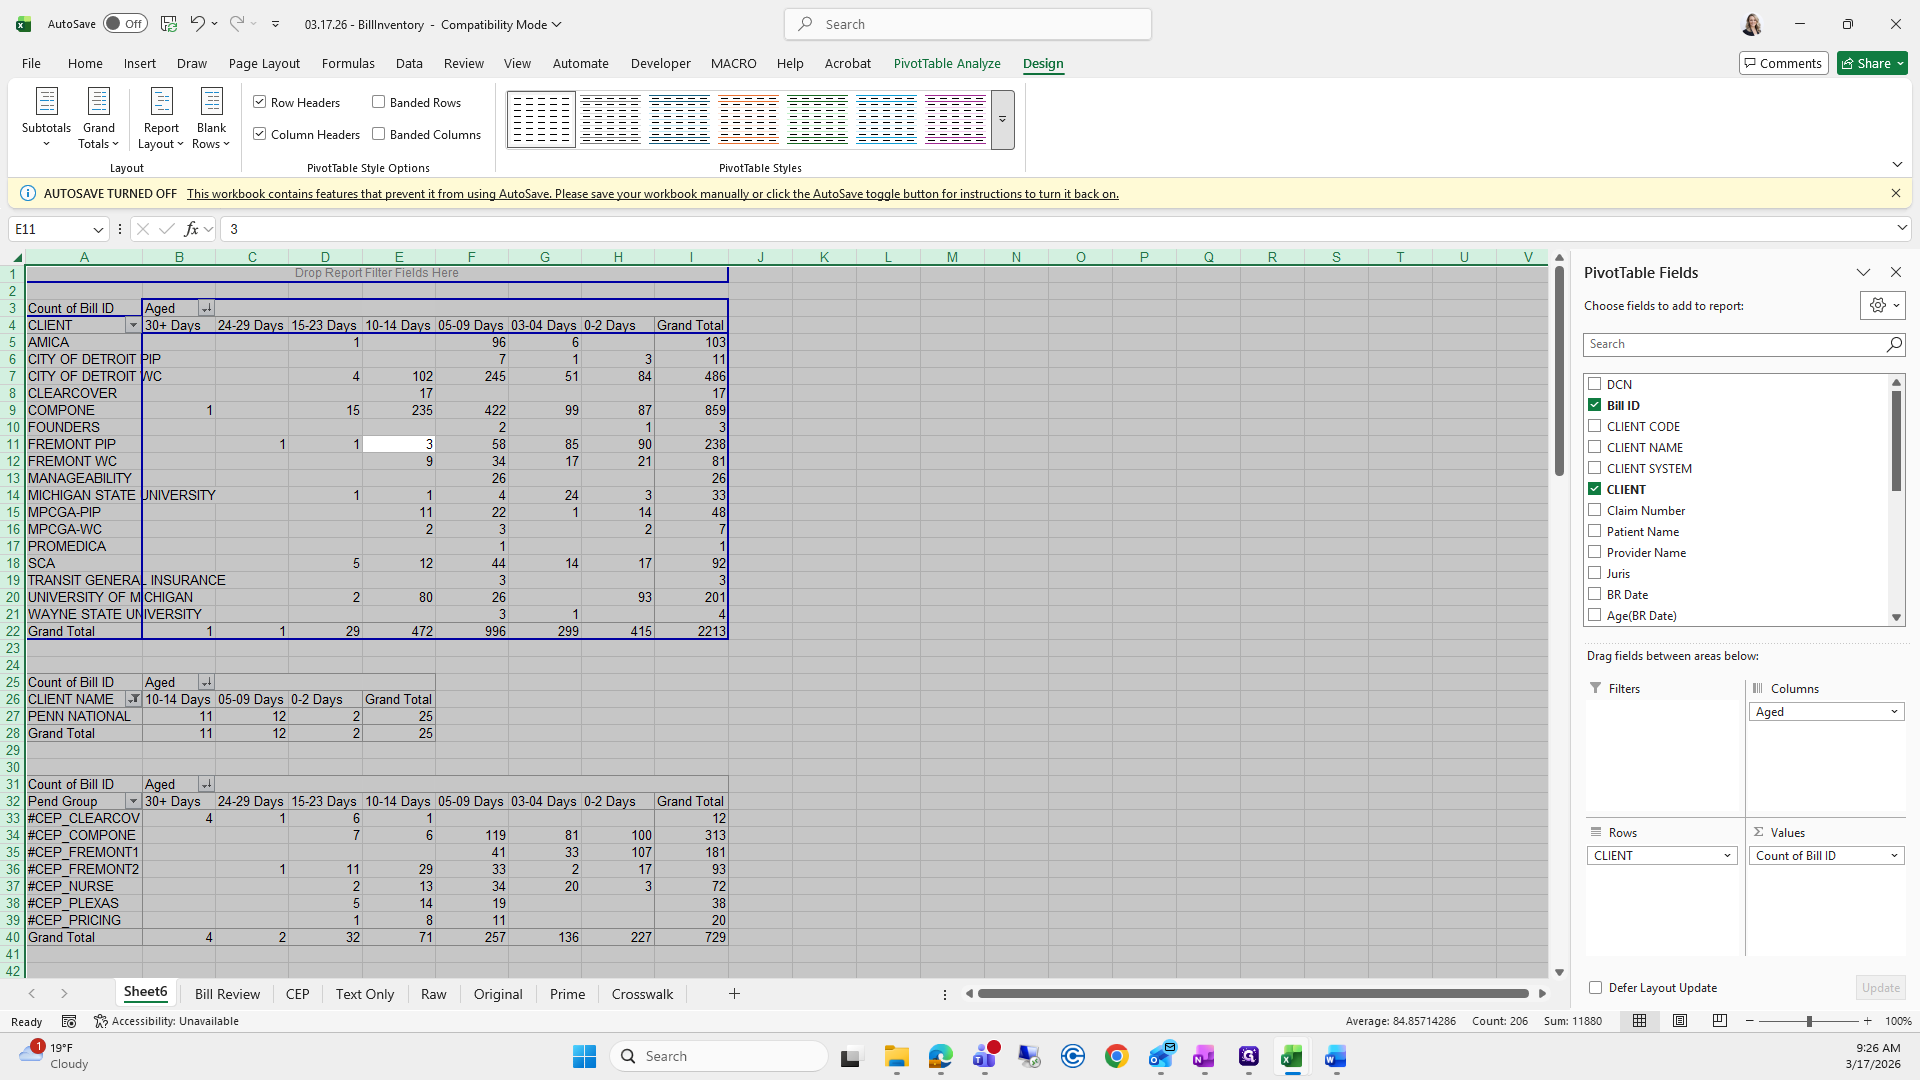Expand the PivotTable Styles gallery
Image resolution: width=1920 pixels, height=1080 pixels.
click(1002, 120)
